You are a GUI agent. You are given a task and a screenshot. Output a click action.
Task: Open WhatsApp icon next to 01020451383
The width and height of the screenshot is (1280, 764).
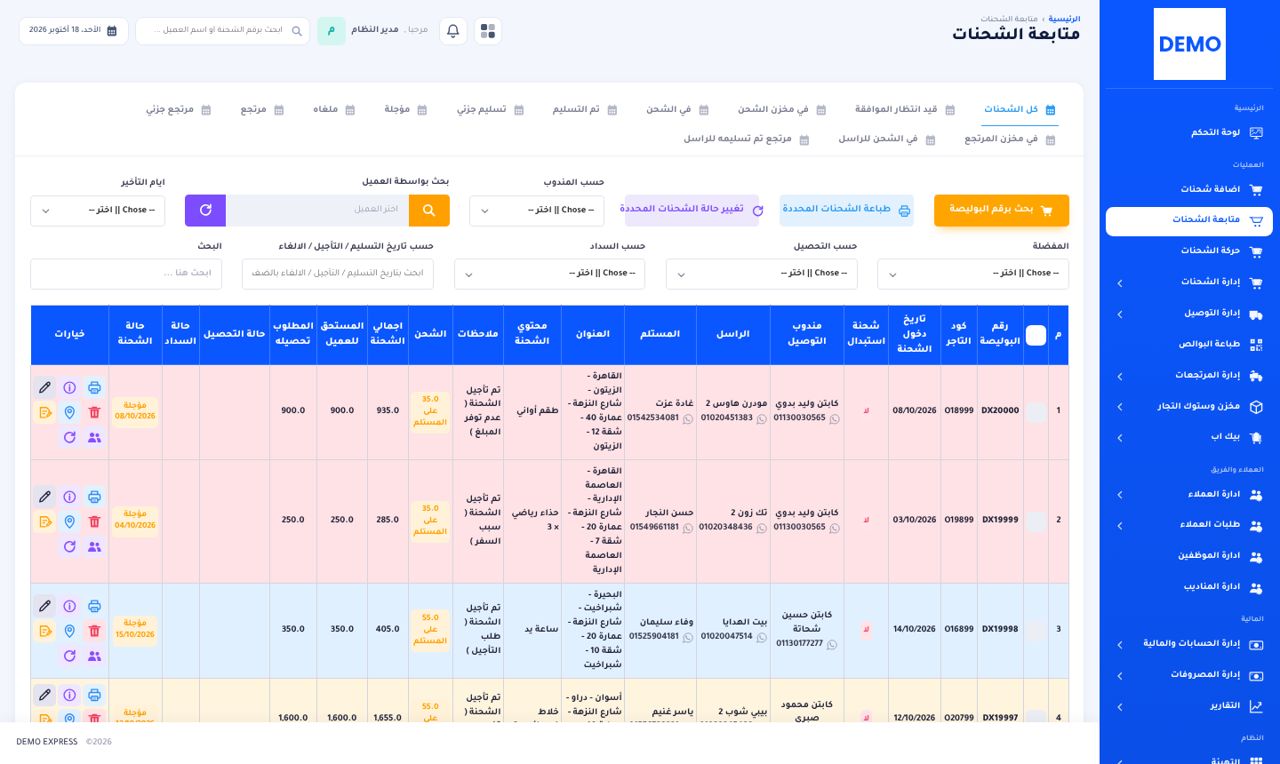[762, 419]
